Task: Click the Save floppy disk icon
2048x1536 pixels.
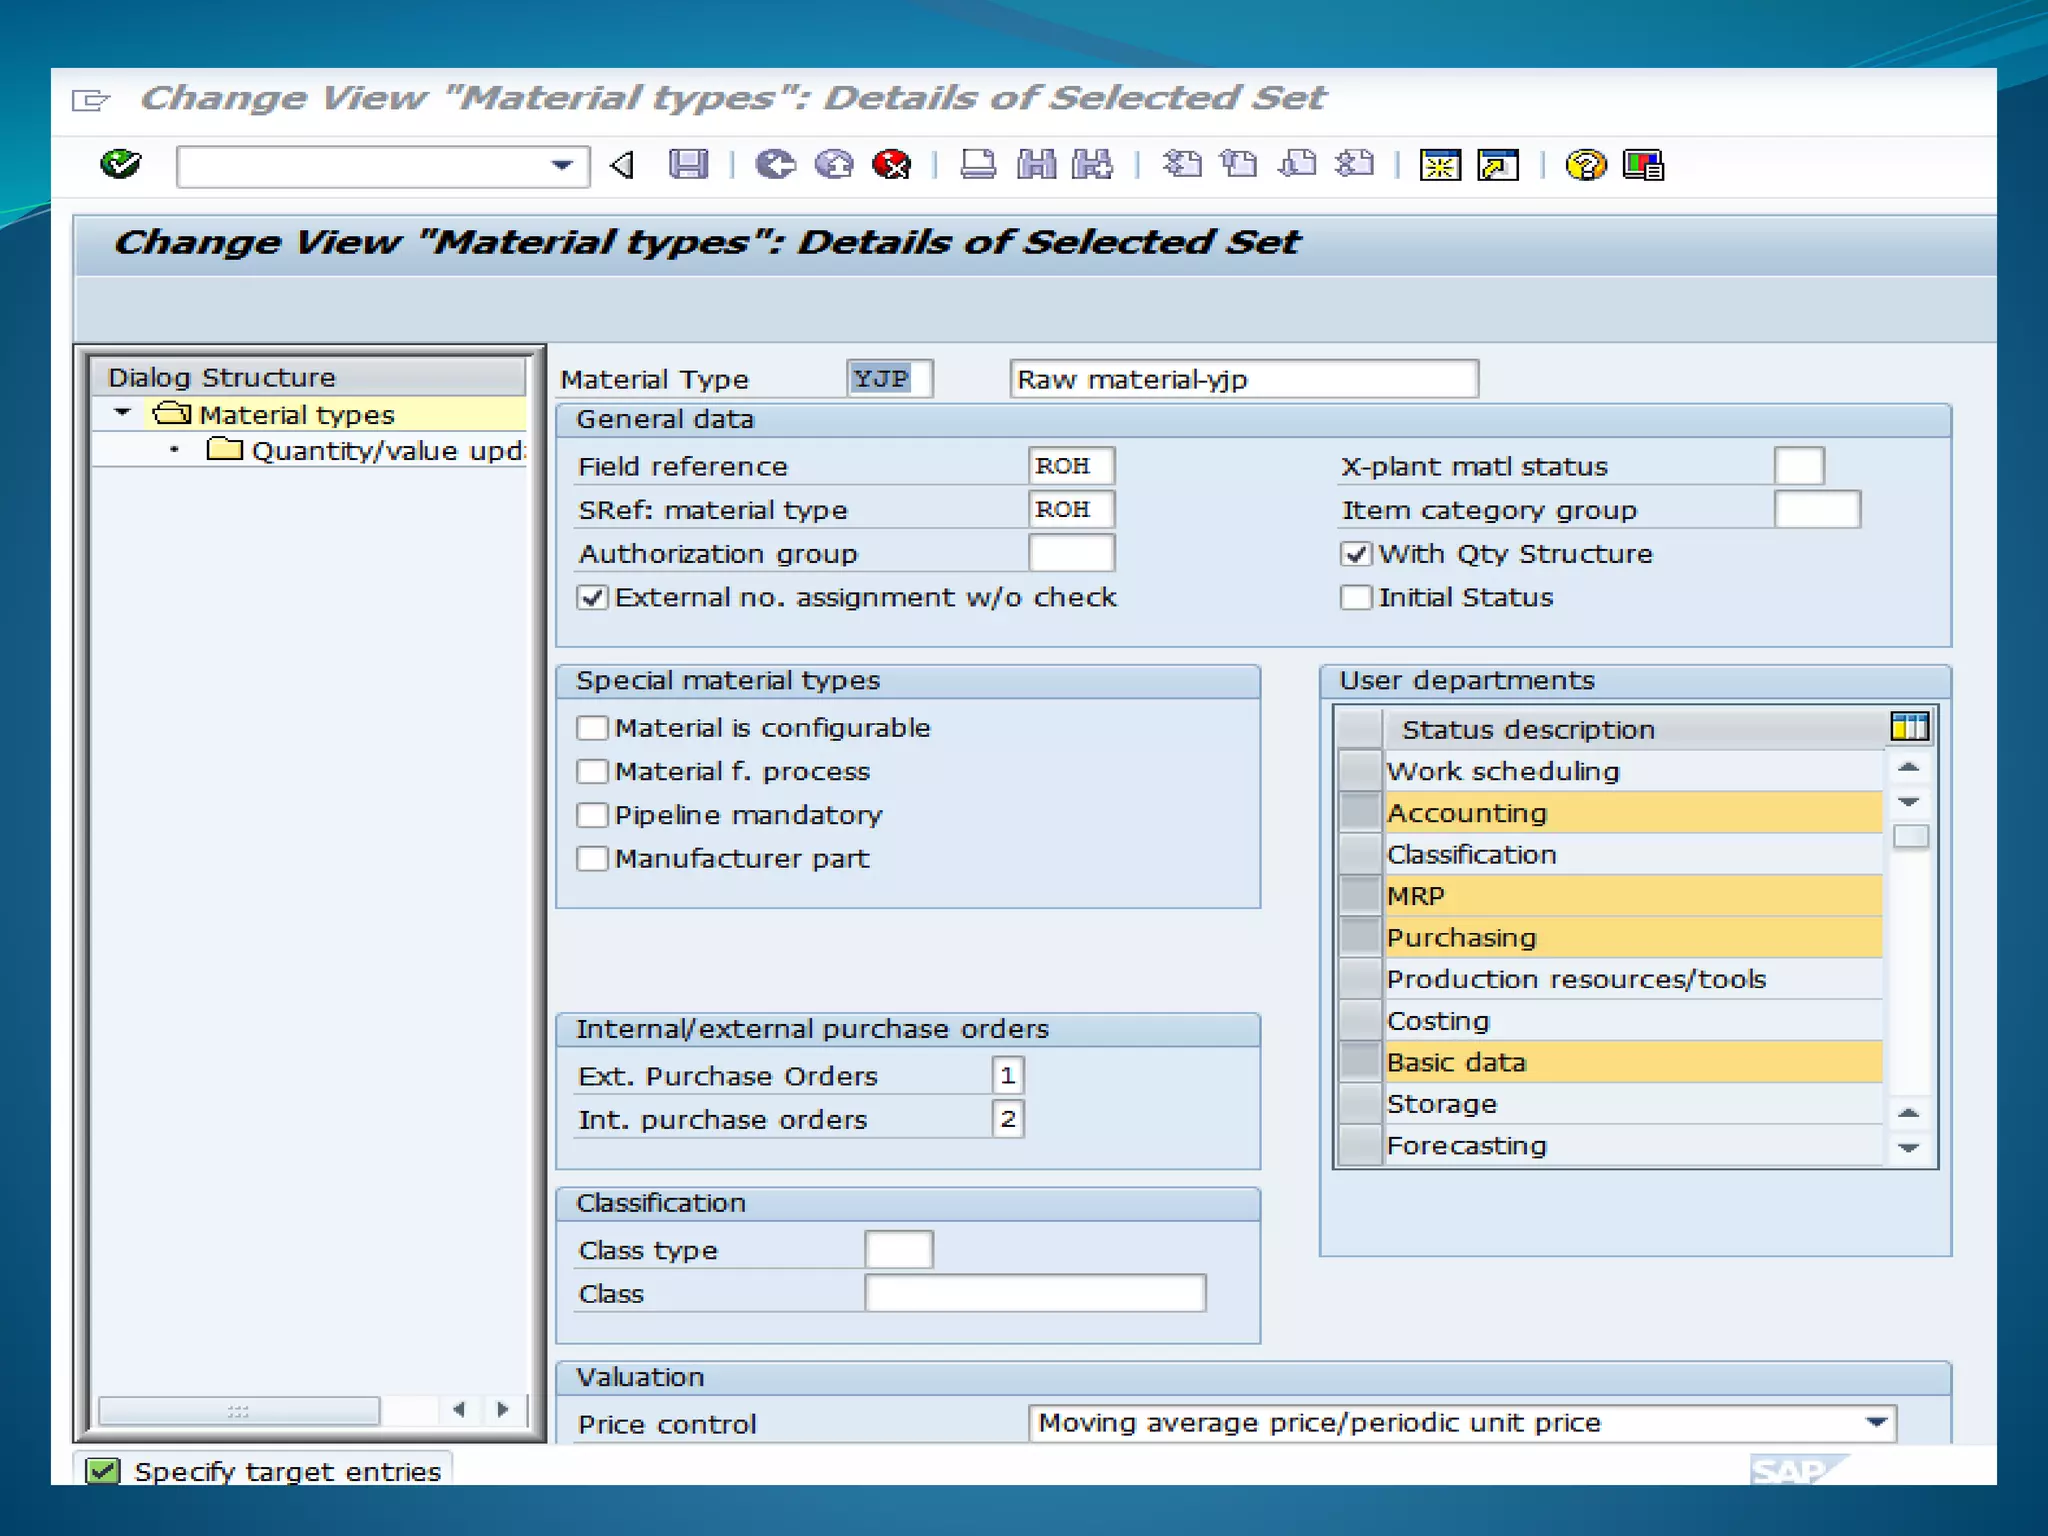Action: pos(688,164)
